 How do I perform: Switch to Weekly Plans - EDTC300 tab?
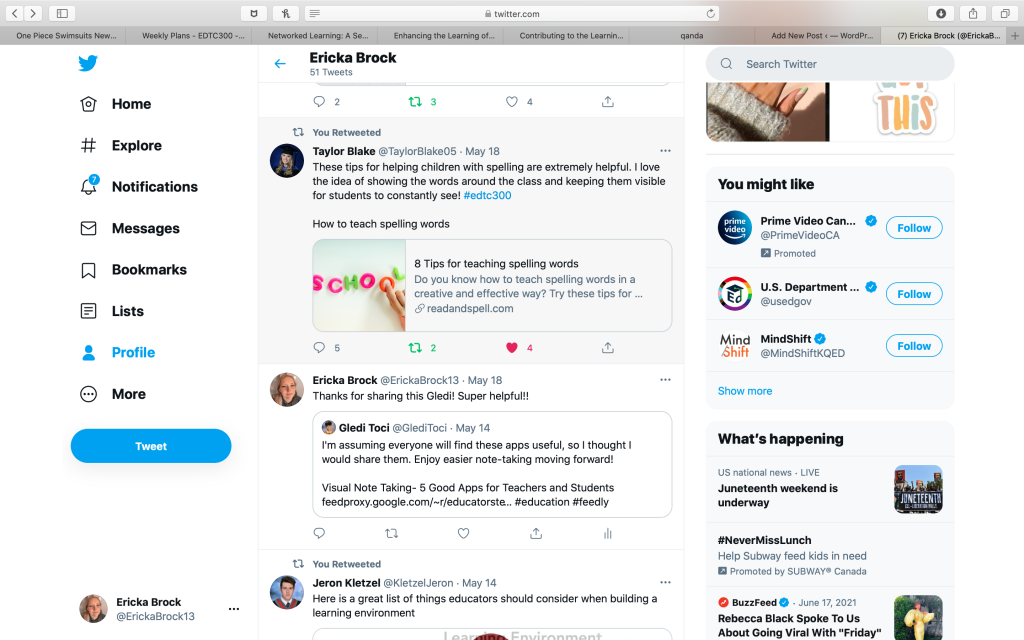point(193,35)
